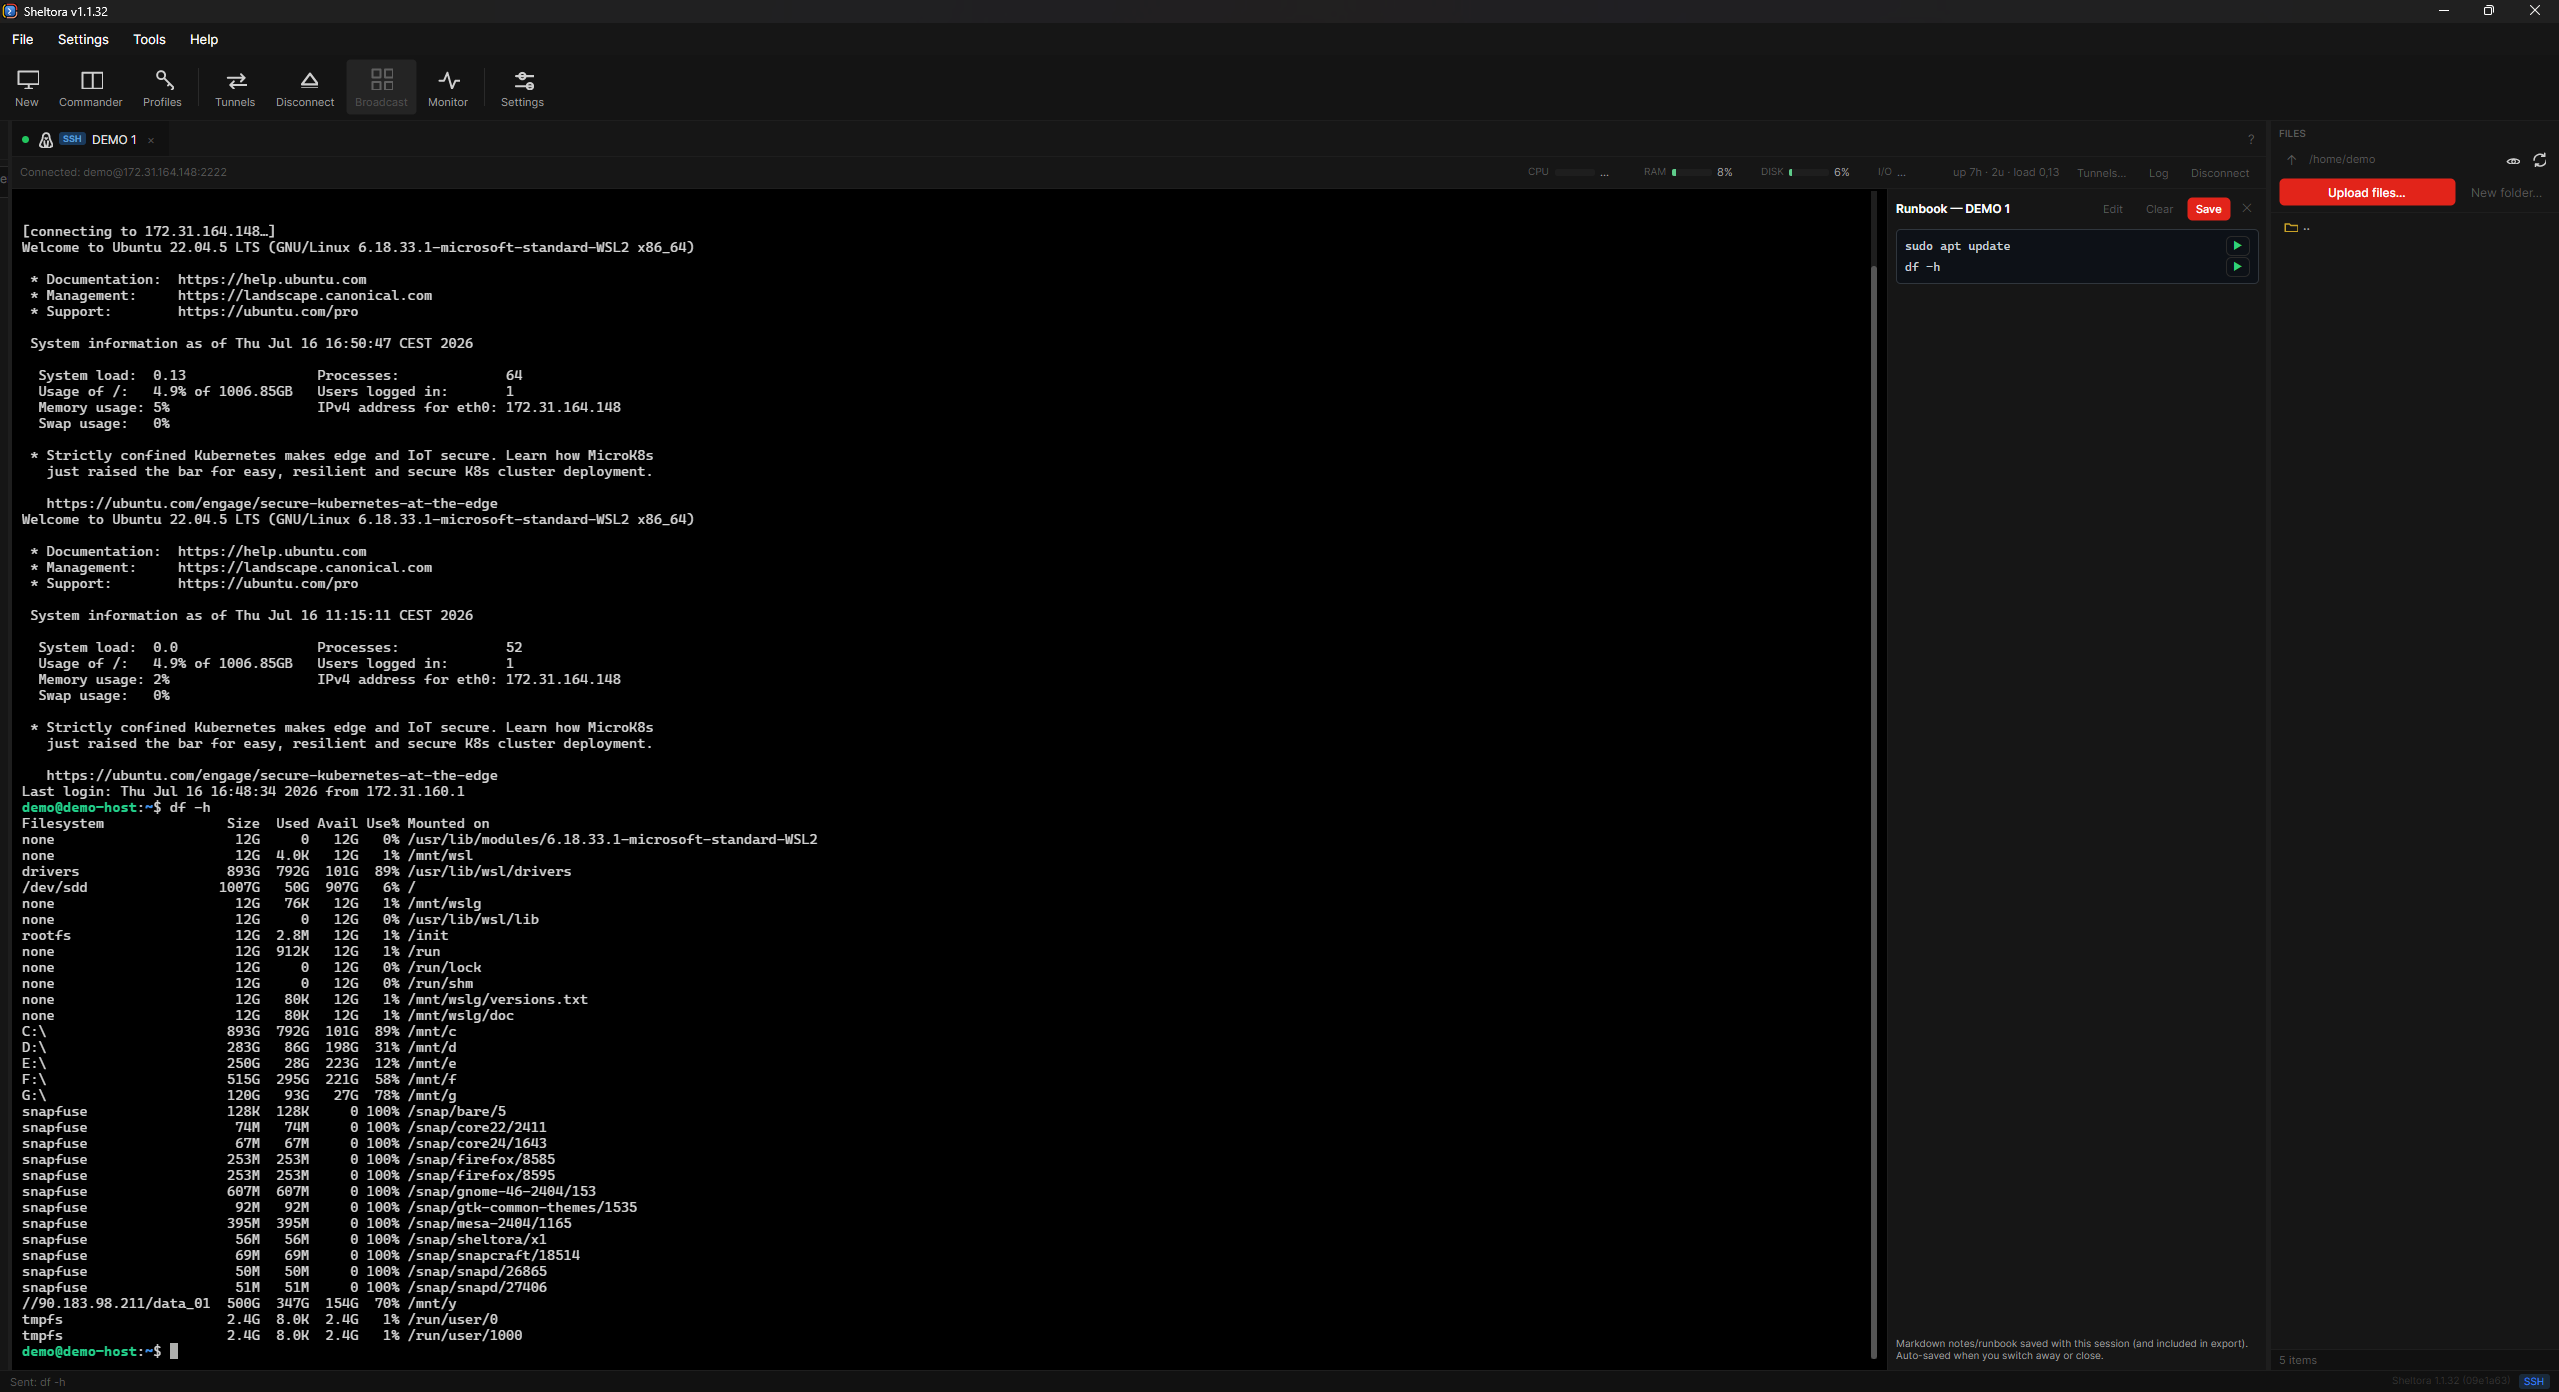Open the Help menu

coord(204,39)
